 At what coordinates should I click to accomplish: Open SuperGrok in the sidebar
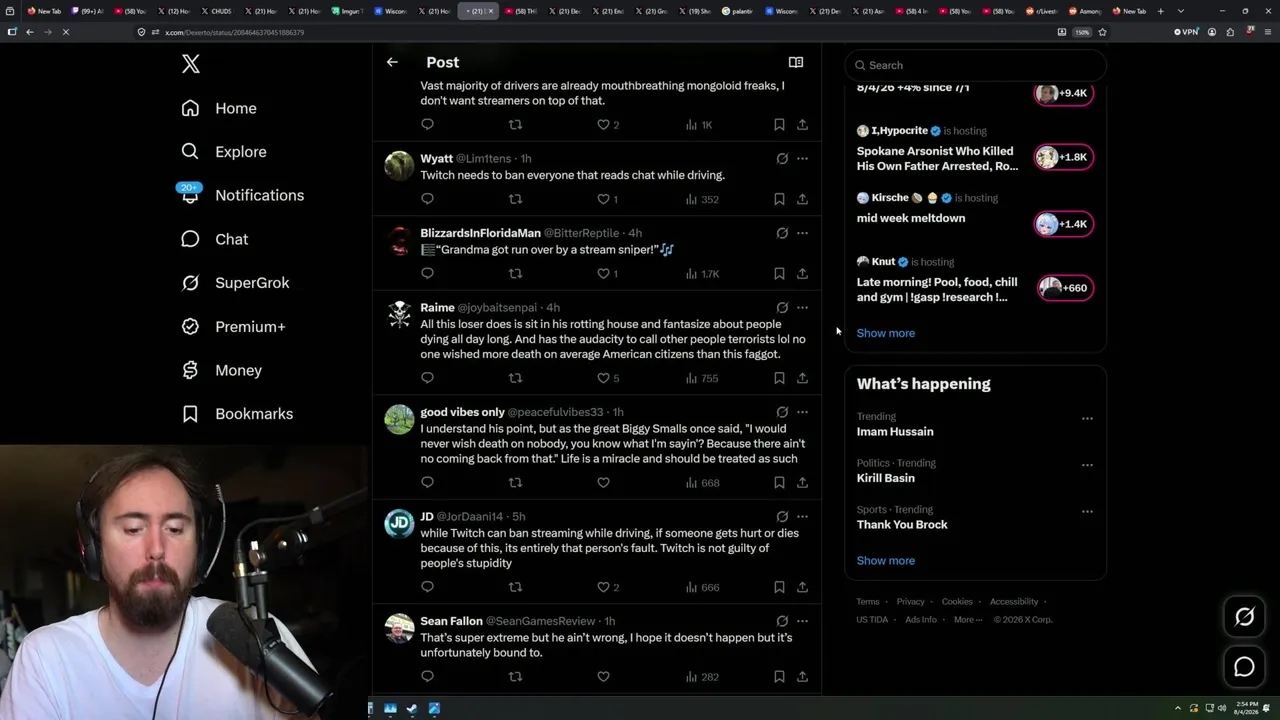pyautogui.click(x=235, y=283)
